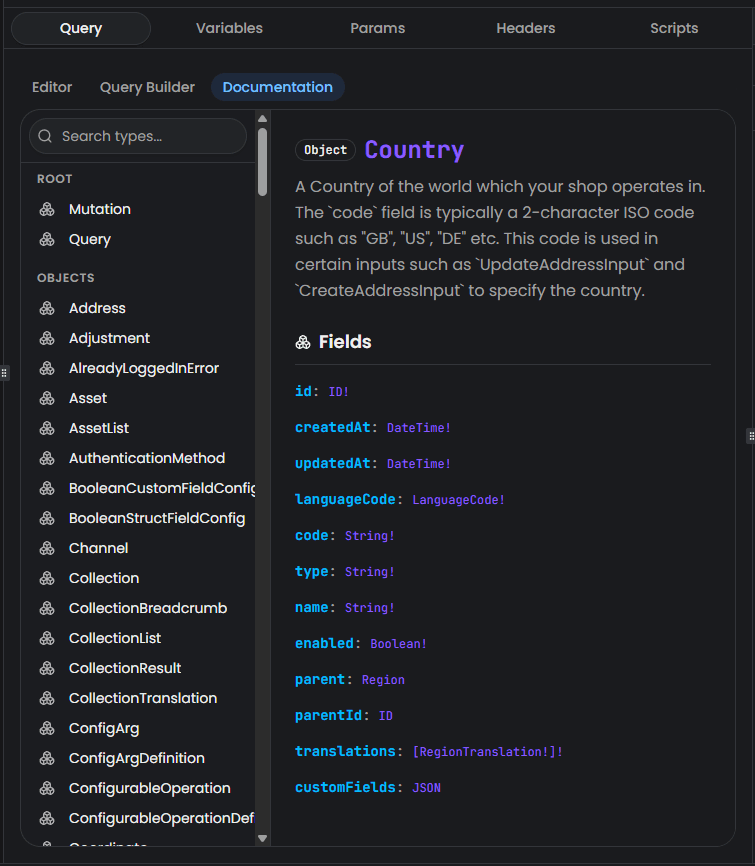Click the icon next to BooleanCustomFieldConfig
The height and width of the screenshot is (866, 755).
point(47,488)
